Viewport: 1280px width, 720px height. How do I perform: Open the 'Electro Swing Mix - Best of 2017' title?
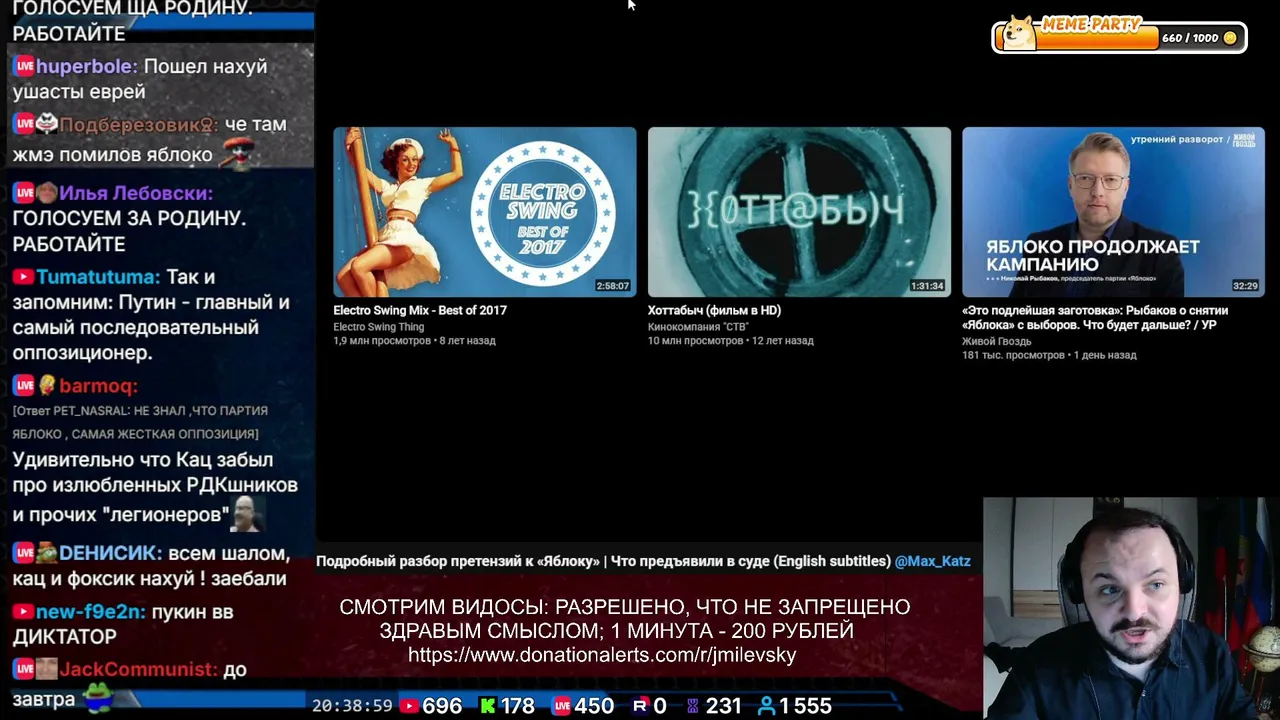coord(420,310)
